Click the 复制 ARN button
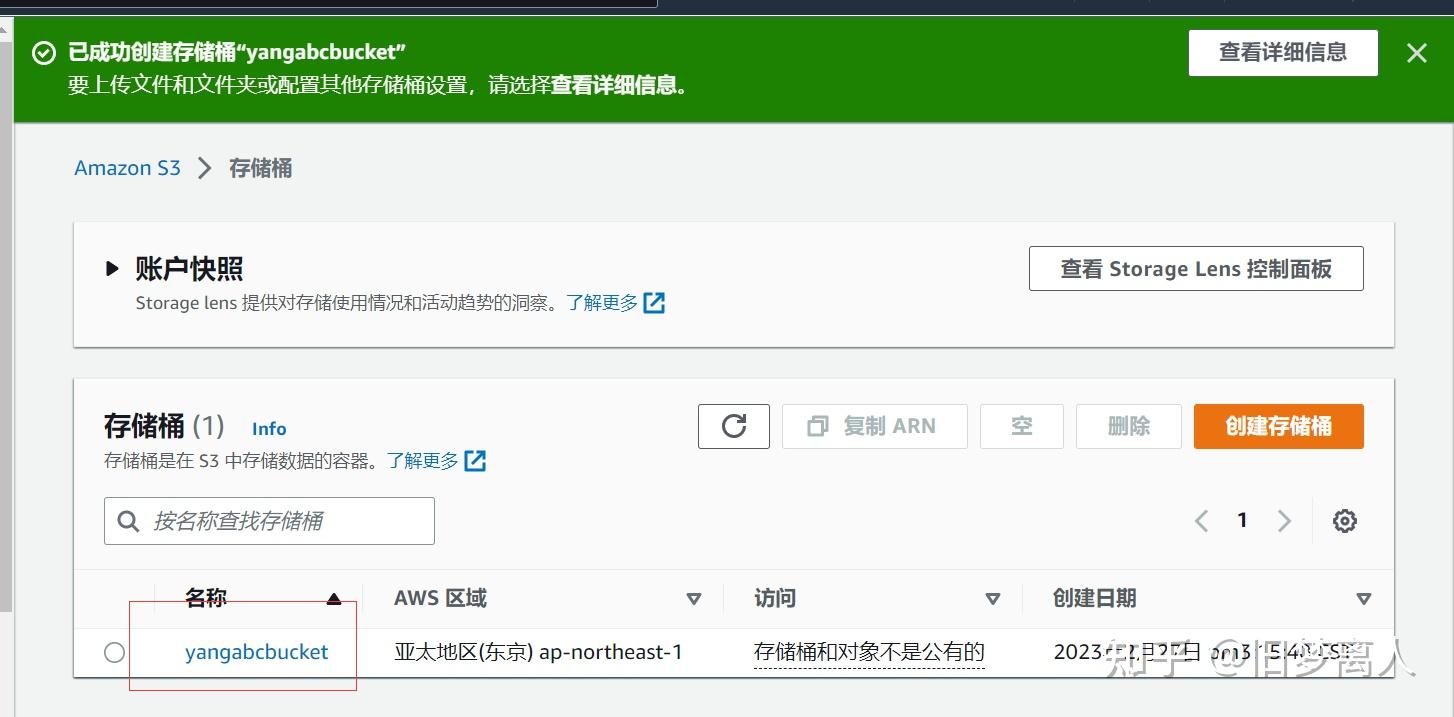 tap(874, 426)
